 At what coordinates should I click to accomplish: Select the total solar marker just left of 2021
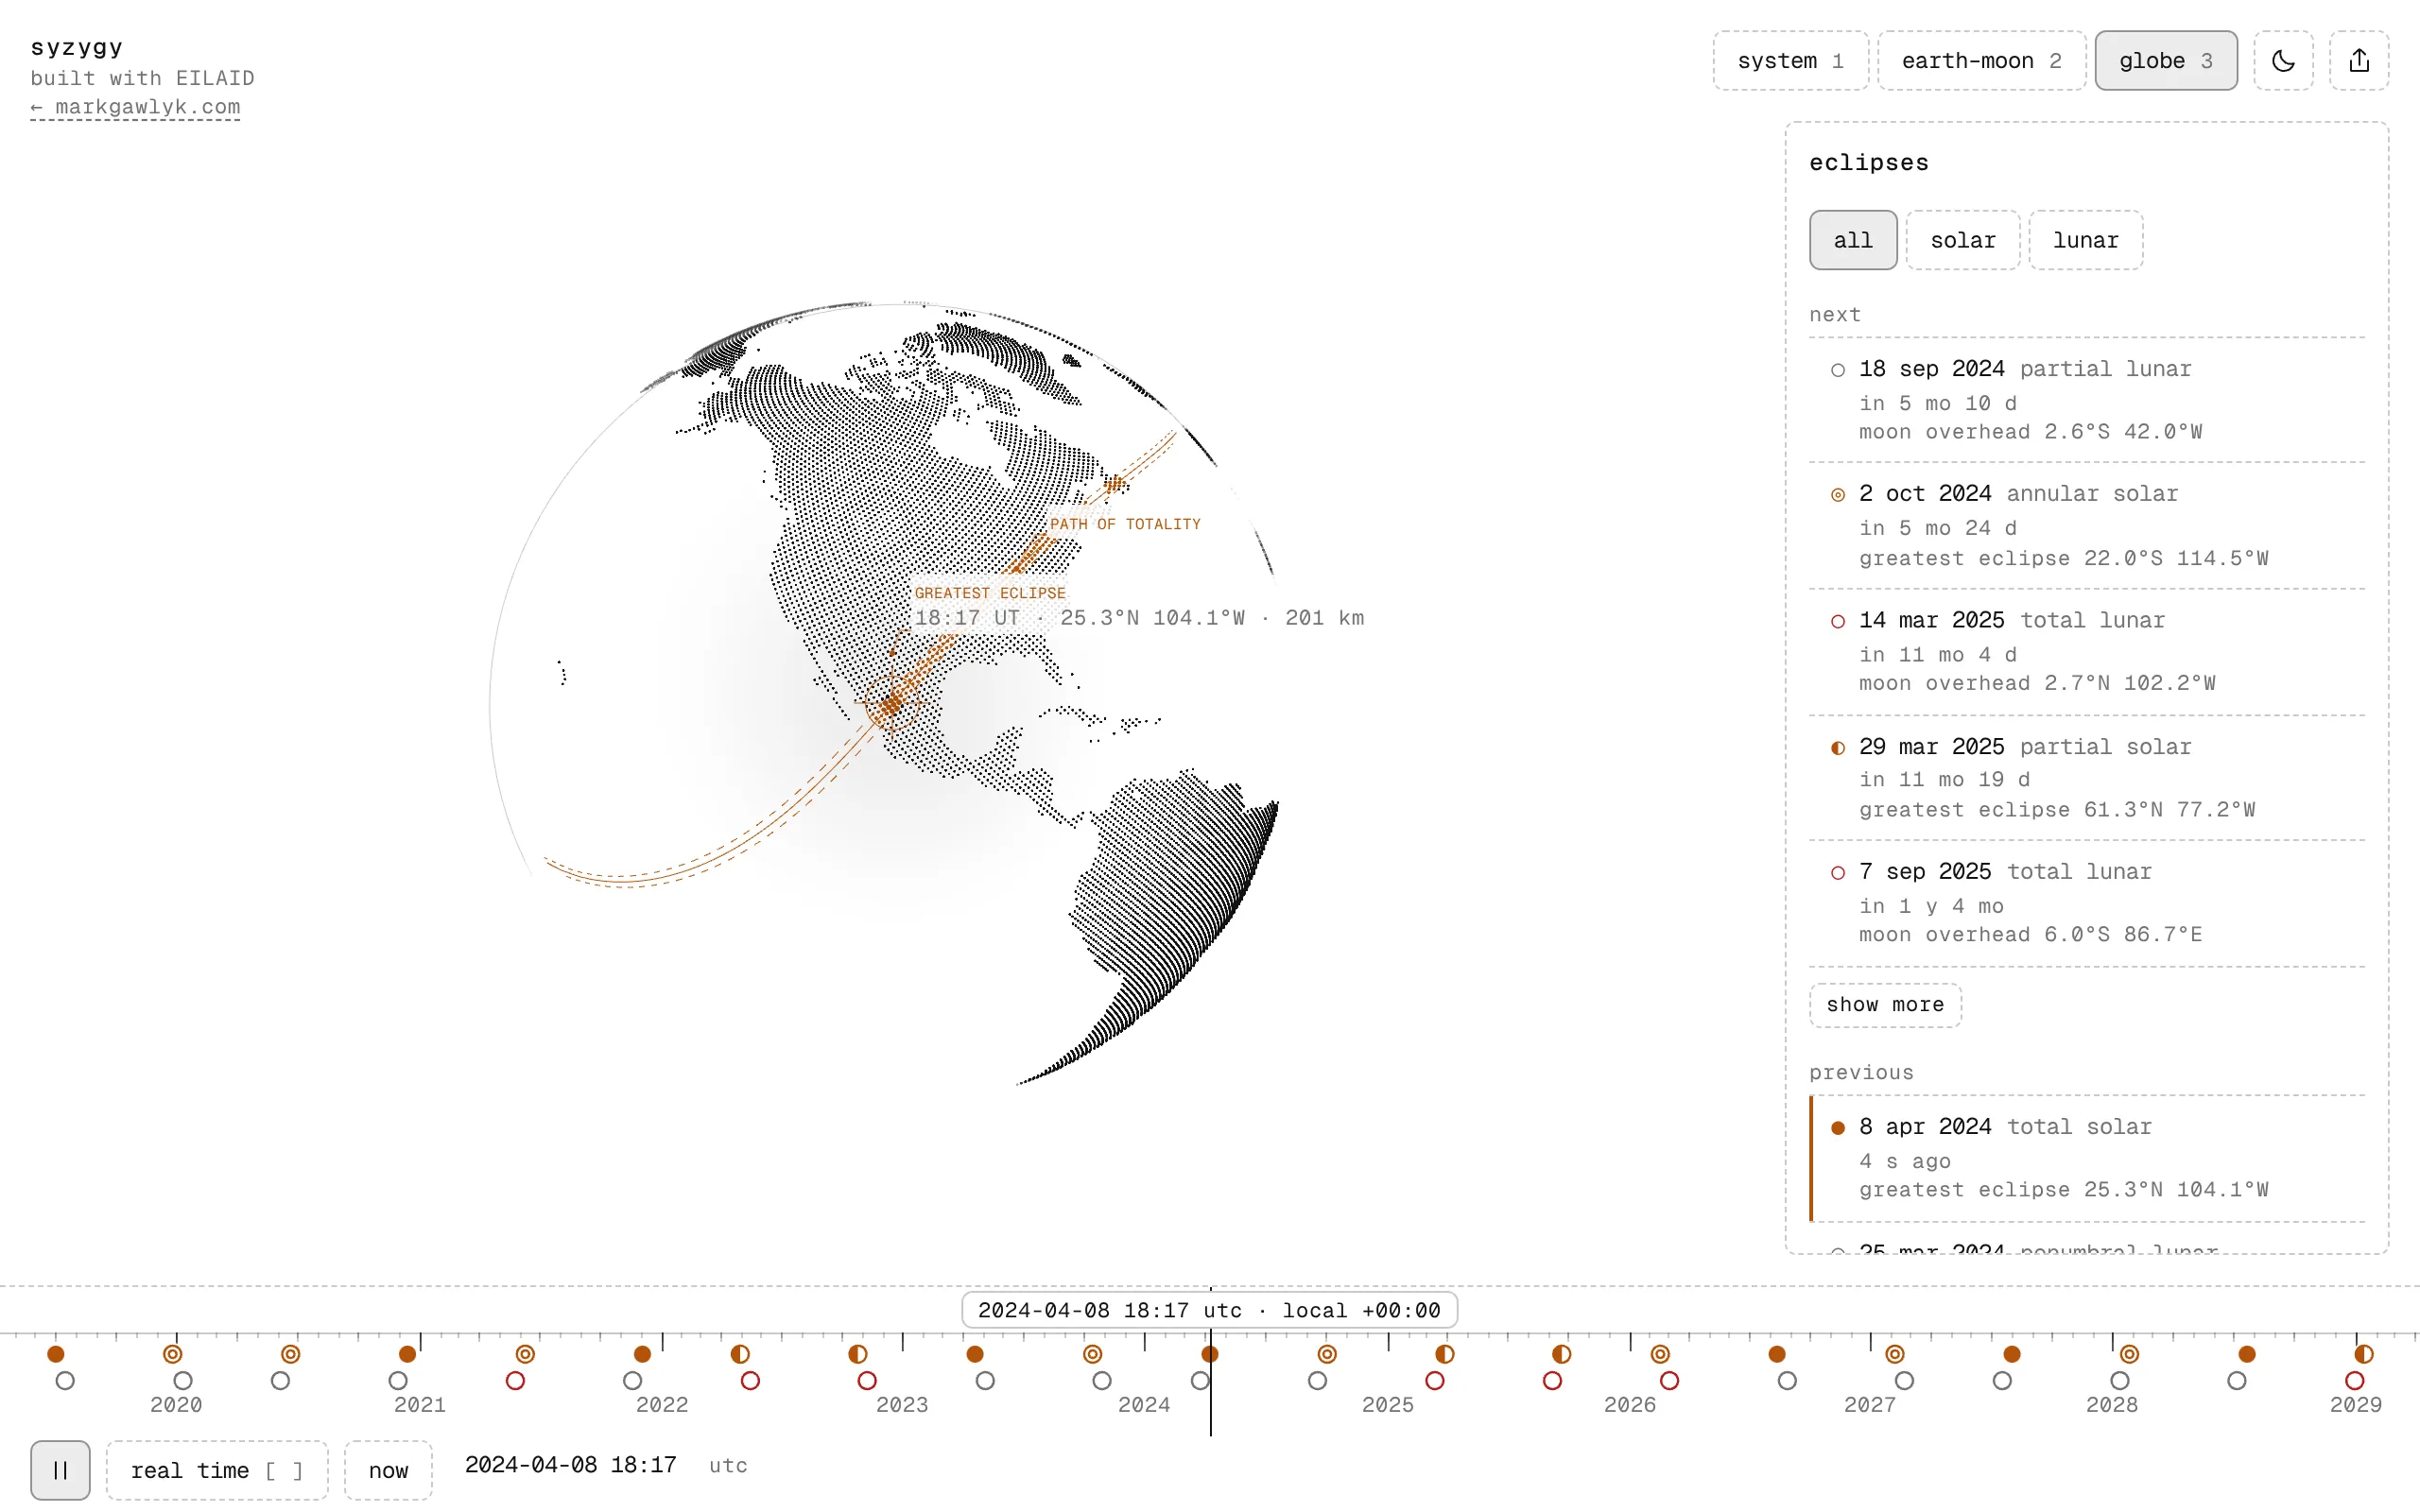[407, 1354]
